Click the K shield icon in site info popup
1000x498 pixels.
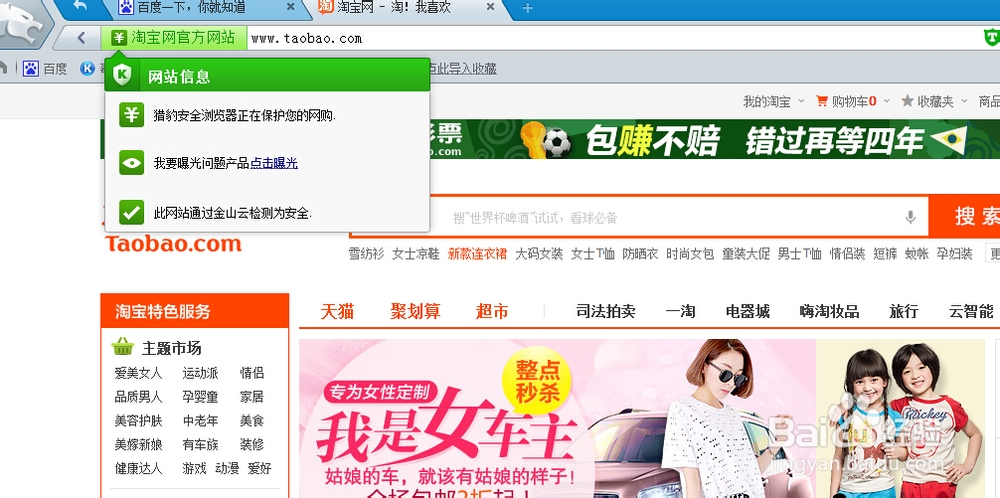point(122,76)
